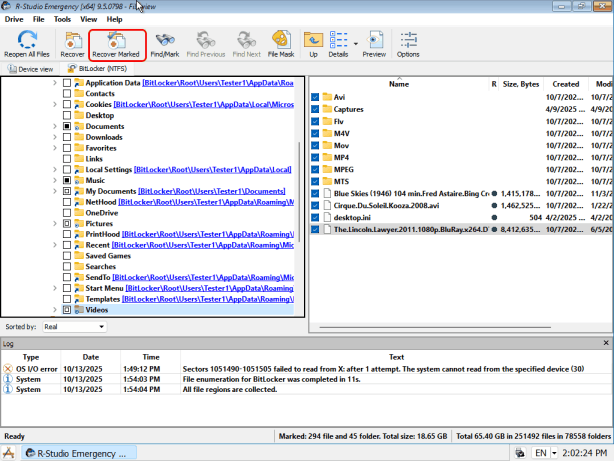Image resolution: width=614 pixels, height=461 pixels.
Task: Check the Desktop folder checkbox in tree
Action: point(67,116)
